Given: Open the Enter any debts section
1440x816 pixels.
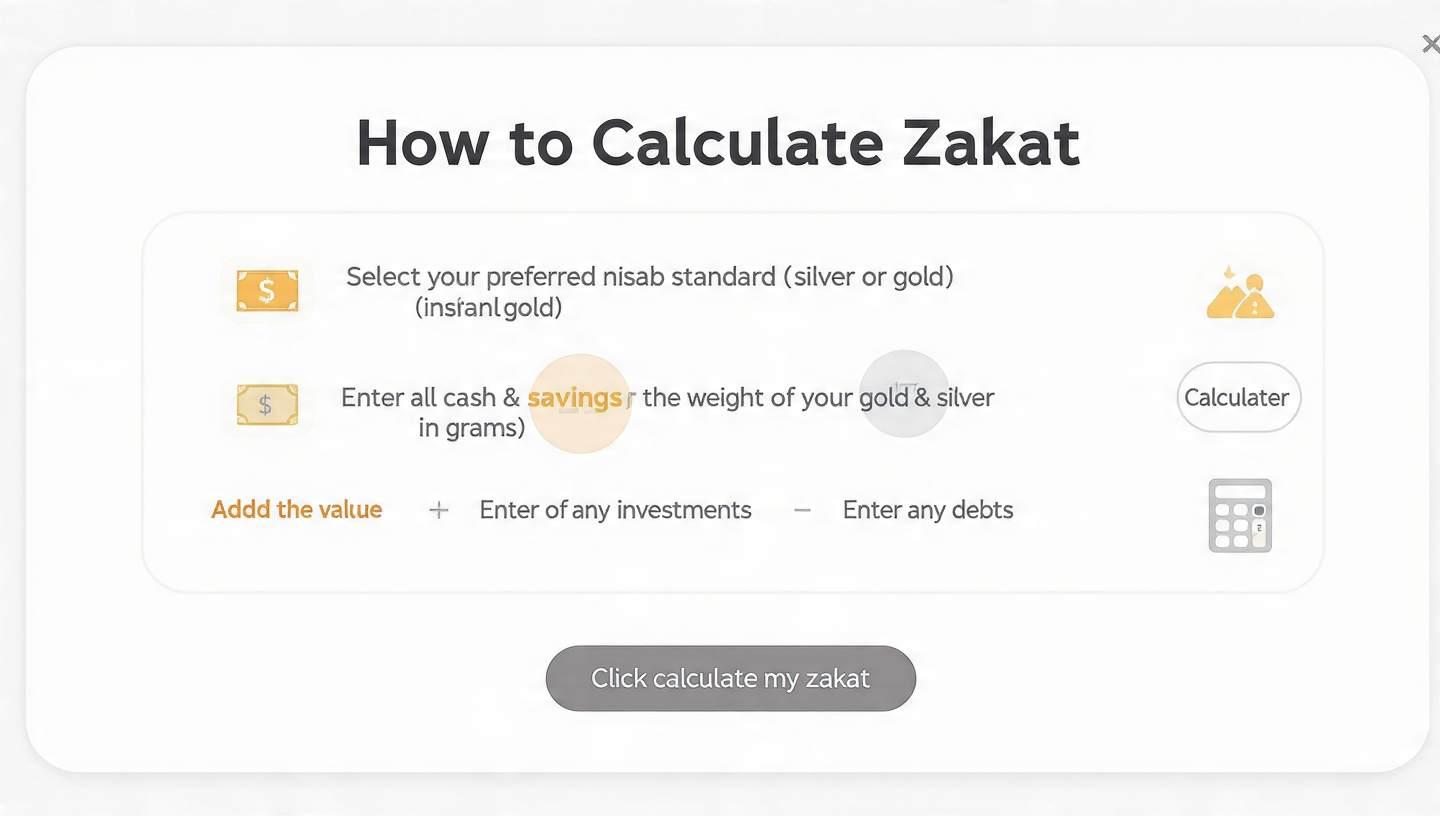Looking at the screenshot, I should click(928, 510).
